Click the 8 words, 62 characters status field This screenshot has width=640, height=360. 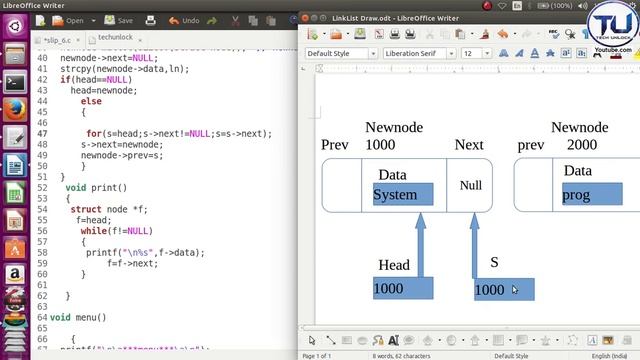[x=401, y=356]
